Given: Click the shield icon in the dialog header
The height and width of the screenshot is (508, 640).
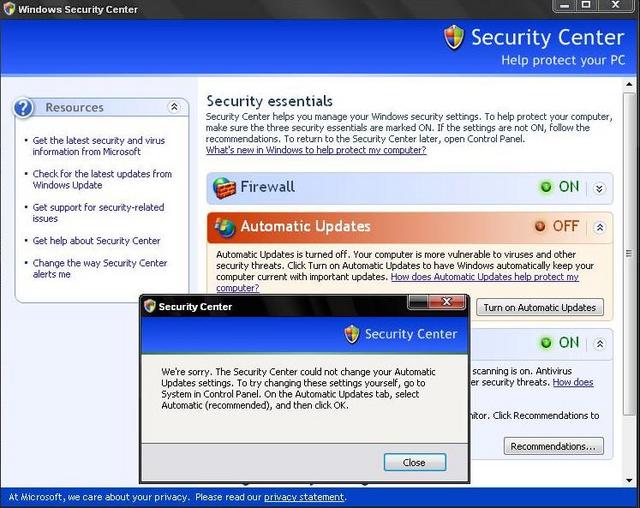Looking at the screenshot, I should click(x=351, y=334).
